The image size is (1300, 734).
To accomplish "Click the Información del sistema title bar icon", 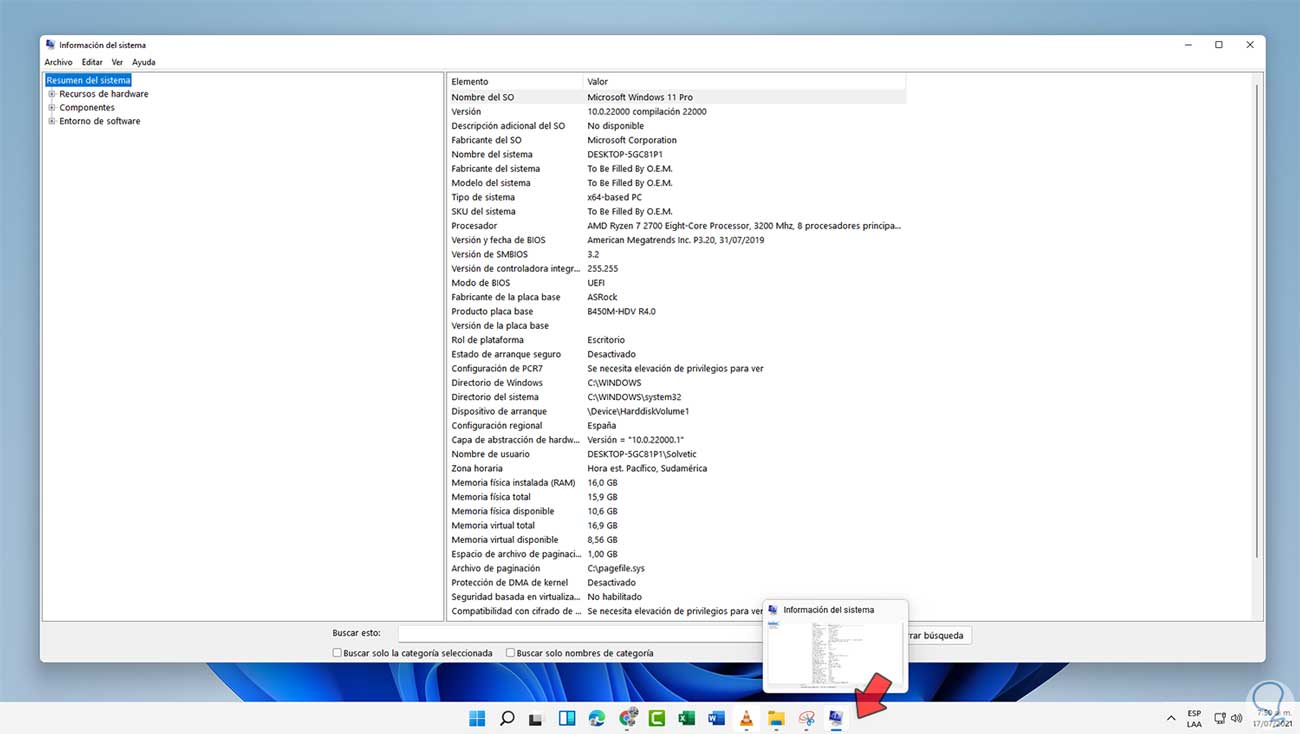I will click(x=50, y=45).
